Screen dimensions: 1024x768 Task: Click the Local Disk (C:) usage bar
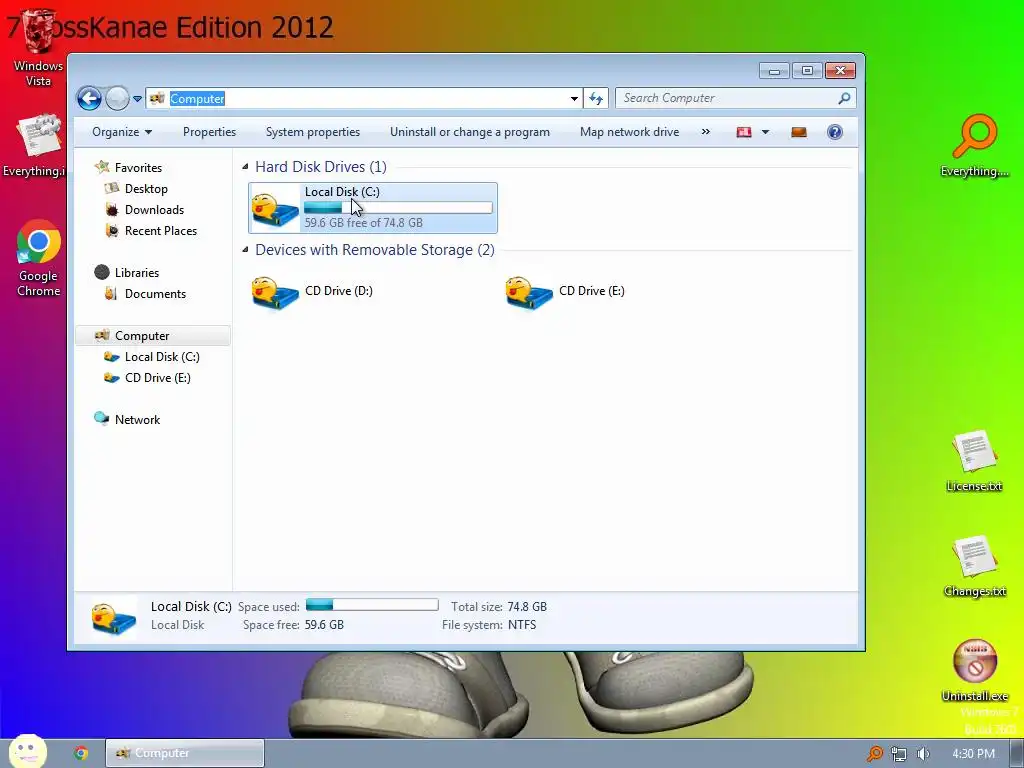pos(398,208)
